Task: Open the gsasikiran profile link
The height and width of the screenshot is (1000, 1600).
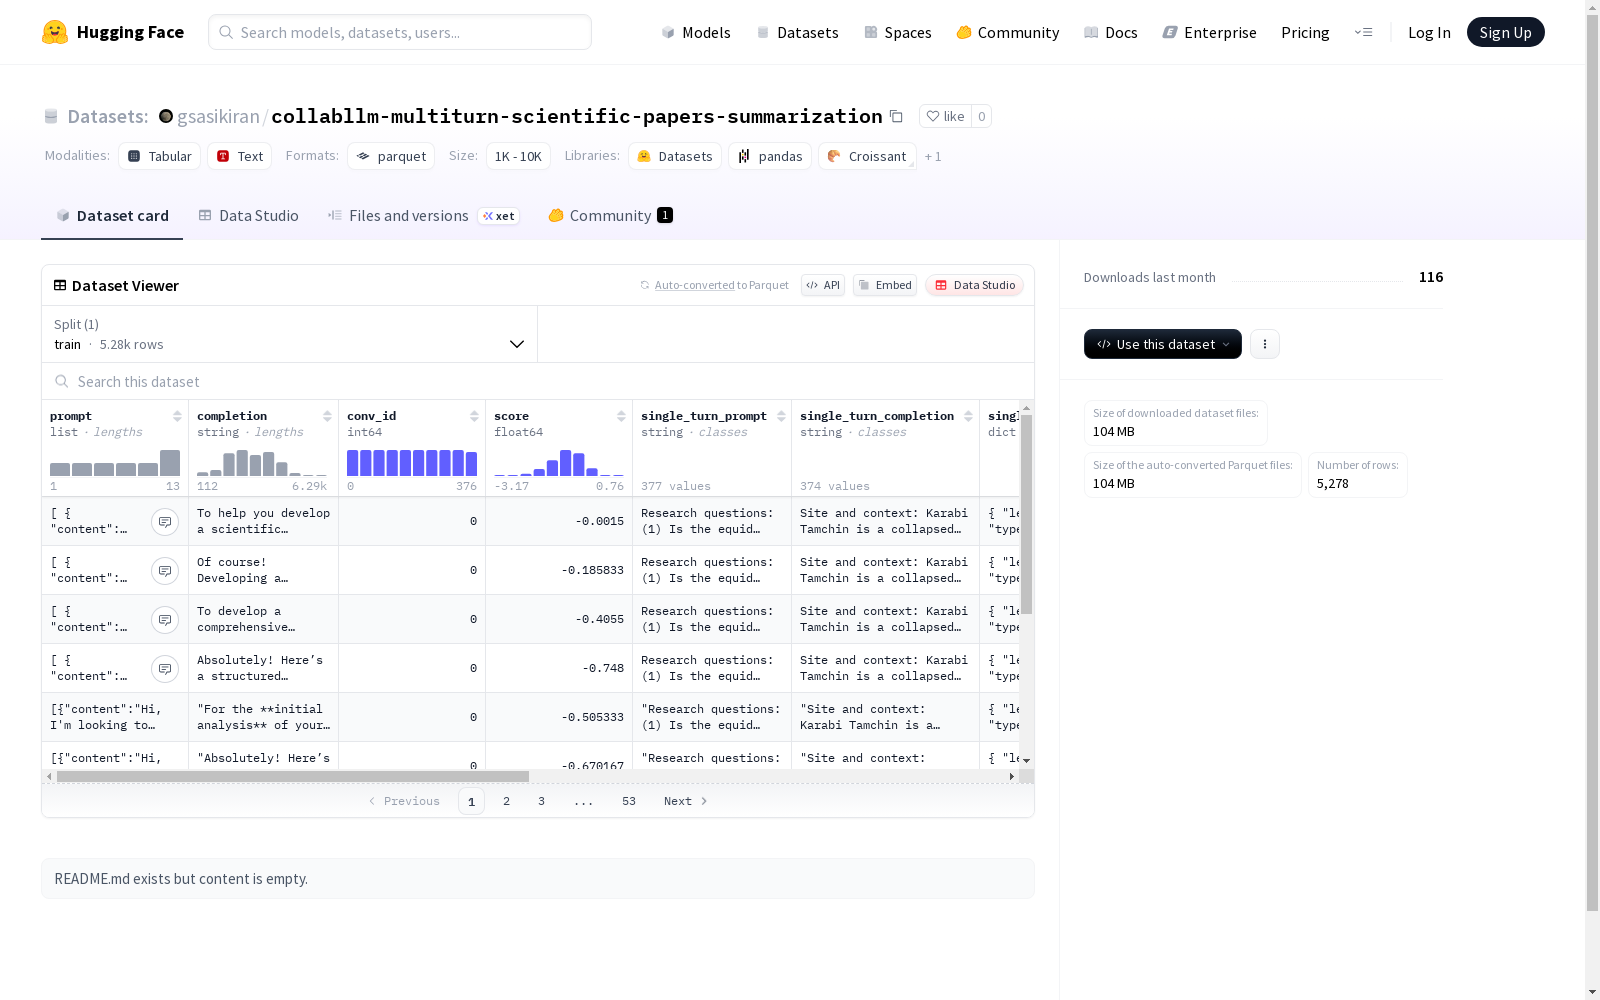Action: tap(218, 116)
